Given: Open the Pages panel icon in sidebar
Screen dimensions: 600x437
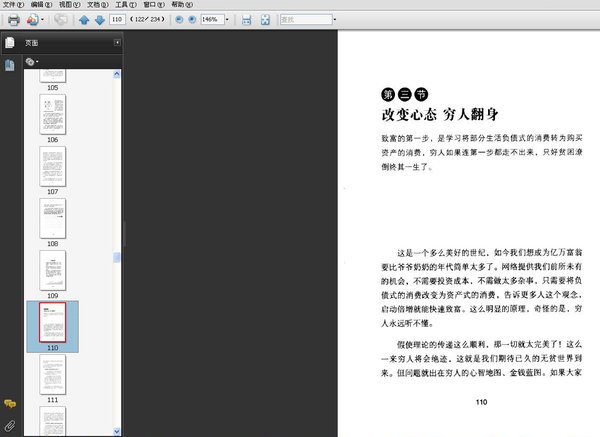Looking at the screenshot, I should [10, 43].
